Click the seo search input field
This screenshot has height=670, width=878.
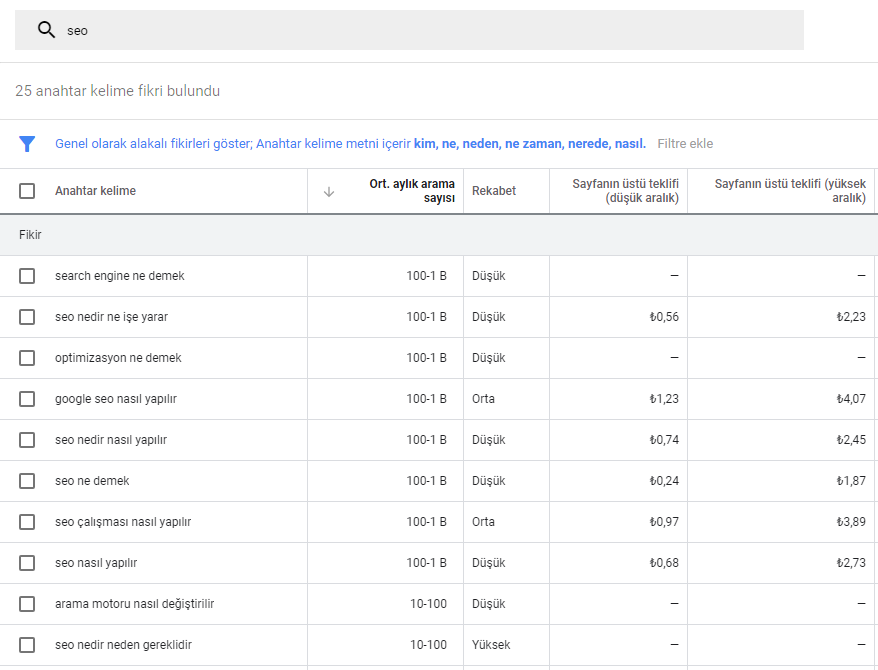coord(430,30)
